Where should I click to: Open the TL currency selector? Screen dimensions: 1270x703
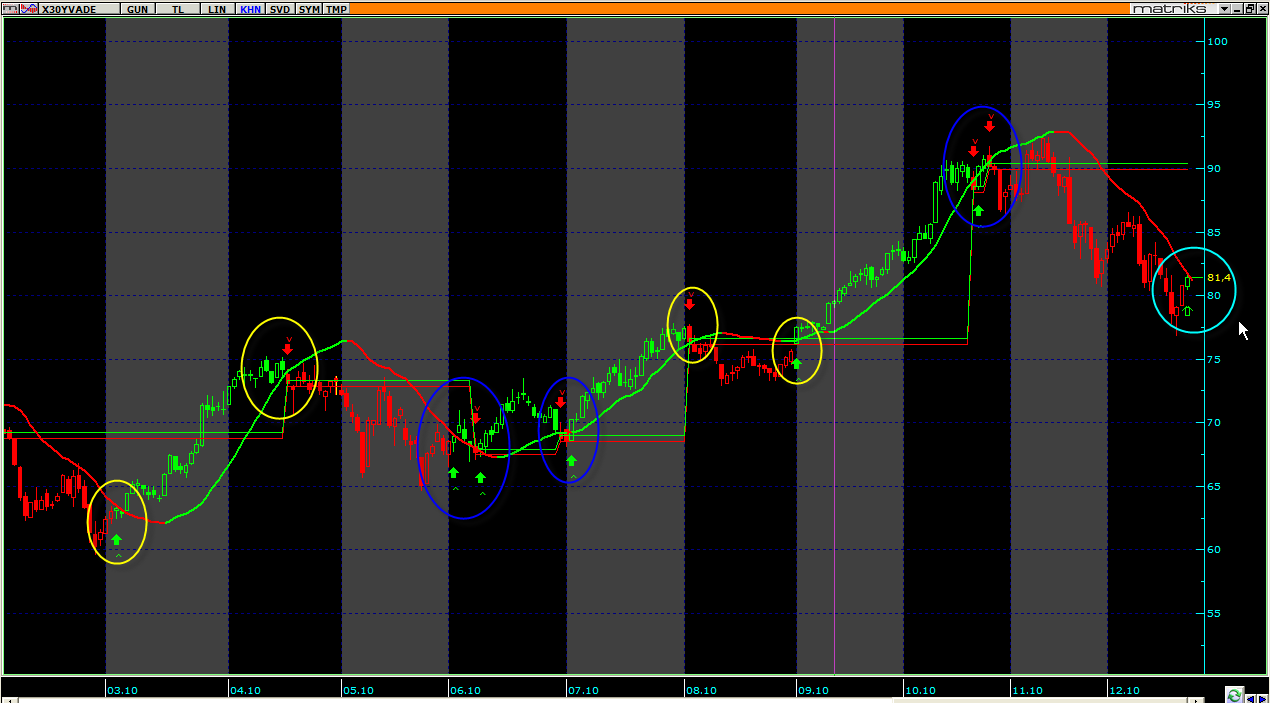point(178,8)
